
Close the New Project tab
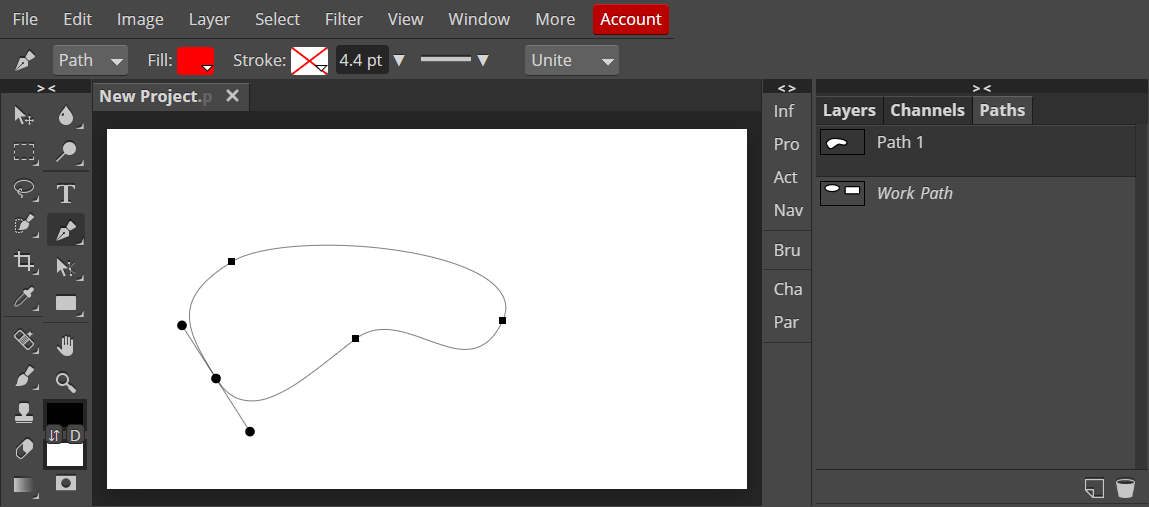232,96
